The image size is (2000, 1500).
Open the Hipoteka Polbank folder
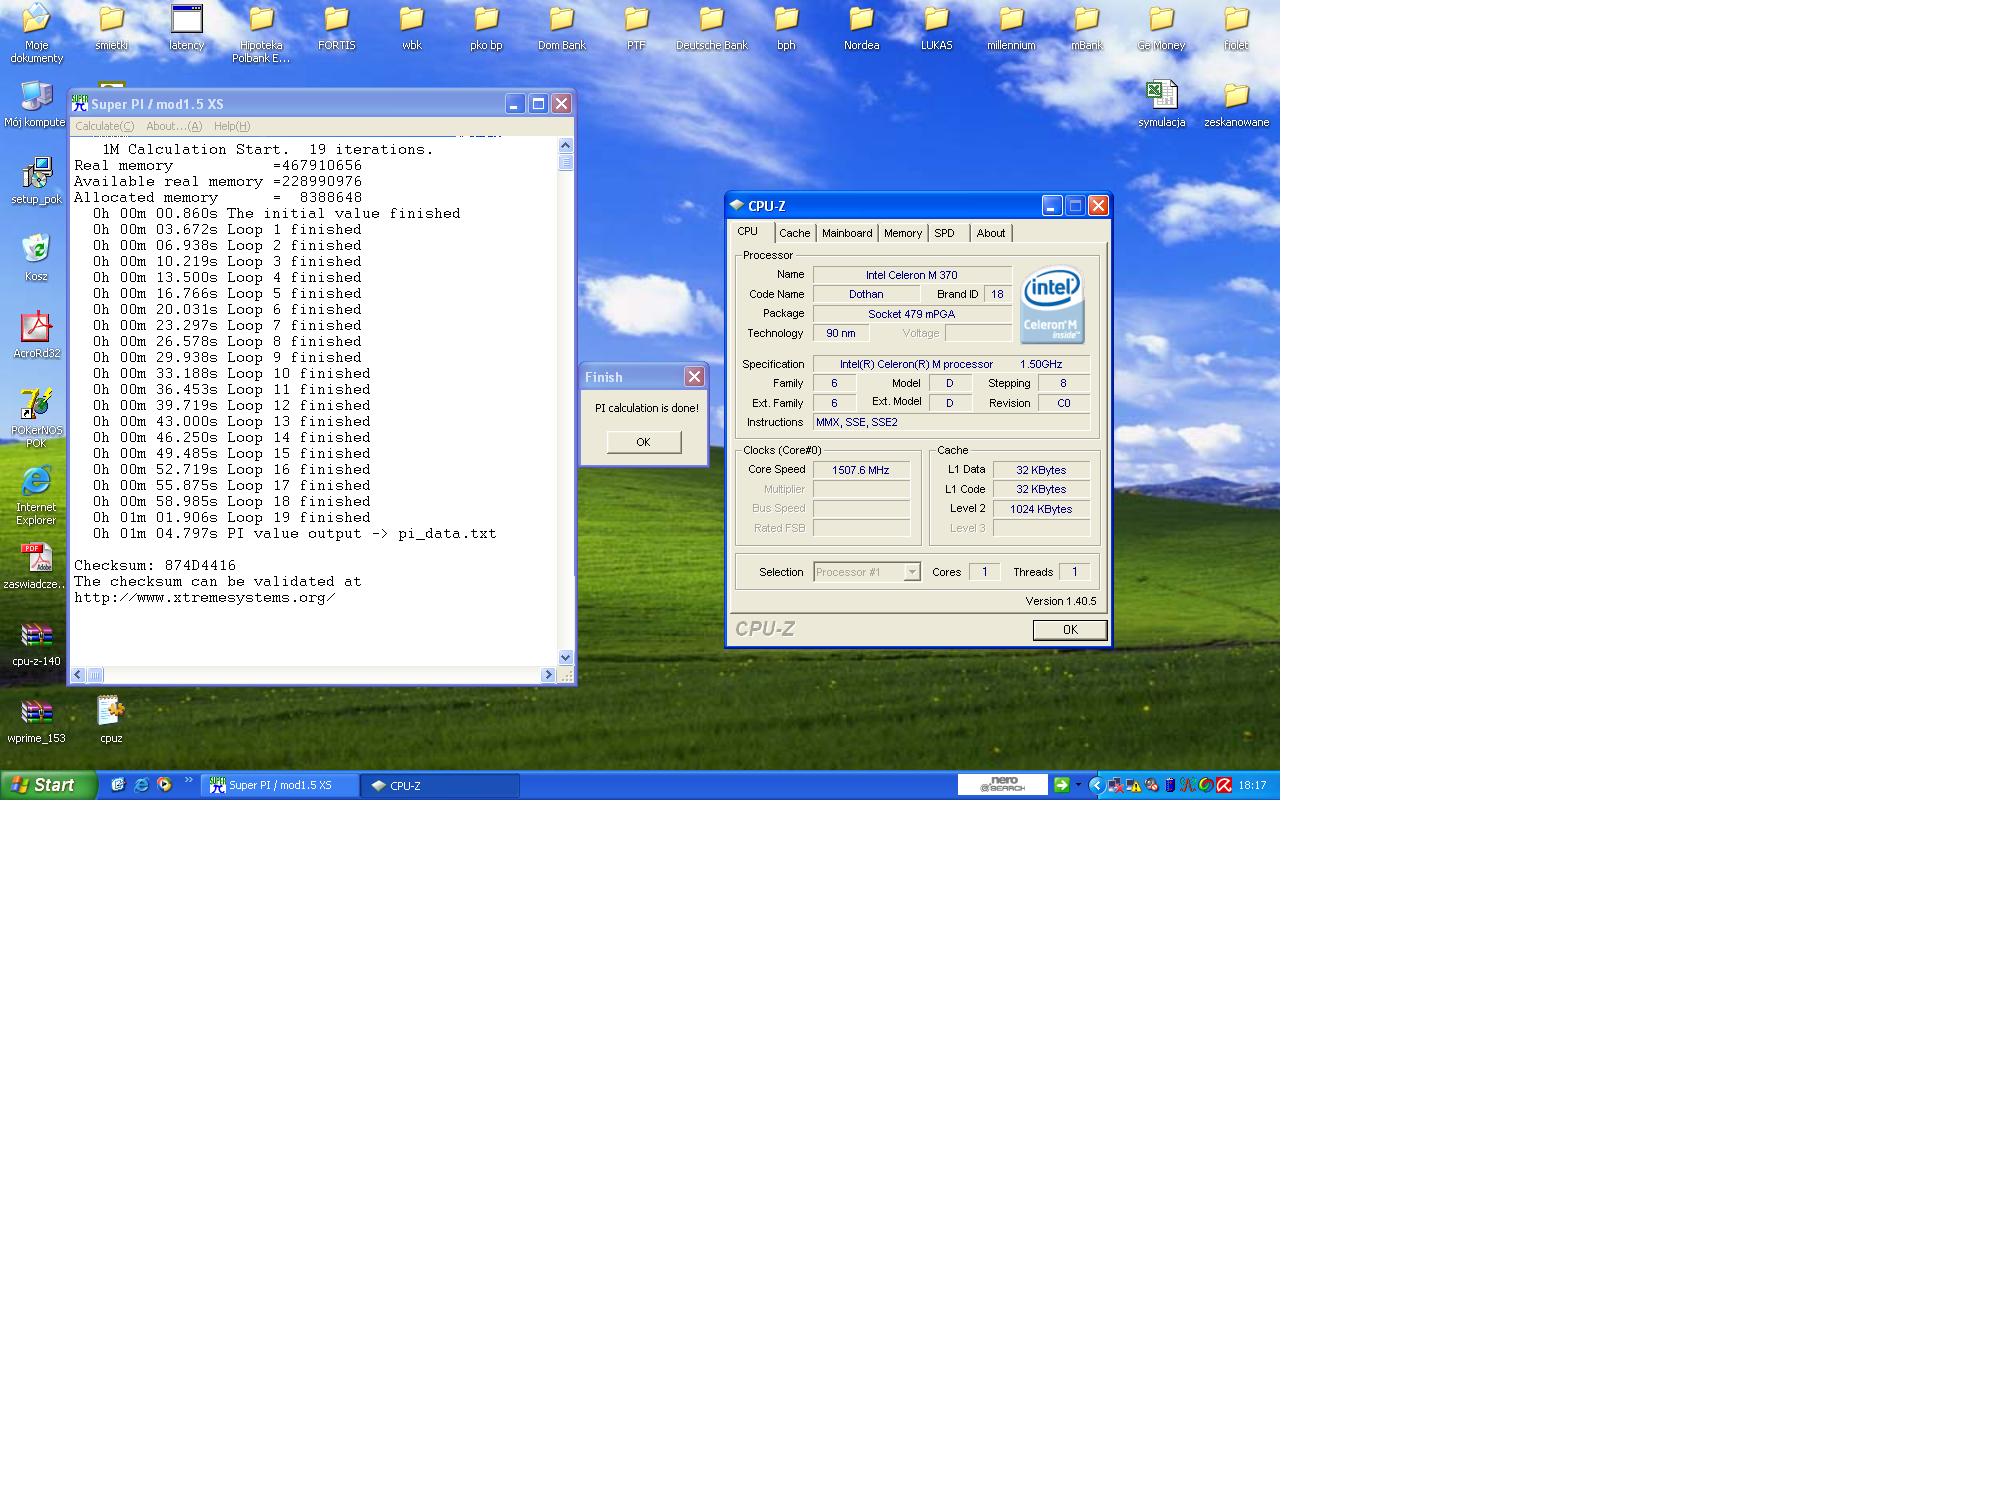(x=261, y=32)
